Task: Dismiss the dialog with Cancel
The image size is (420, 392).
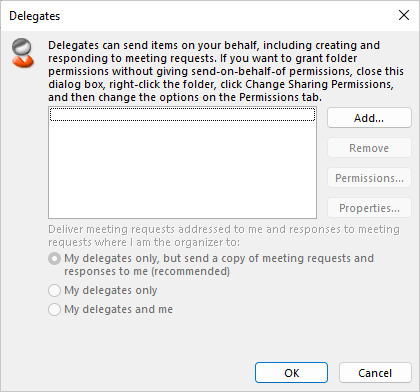Action: [375, 373]
